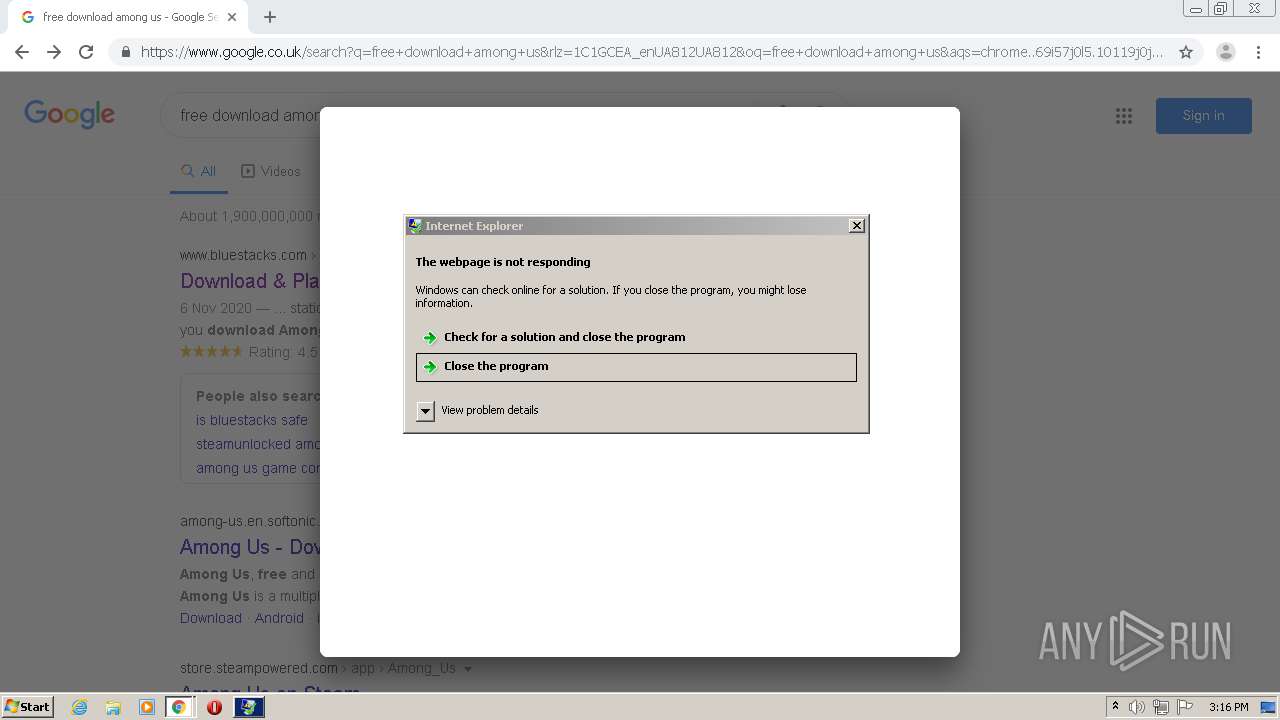
Task: Show hidden tray icons arrow
Action: click(1115, 707)
